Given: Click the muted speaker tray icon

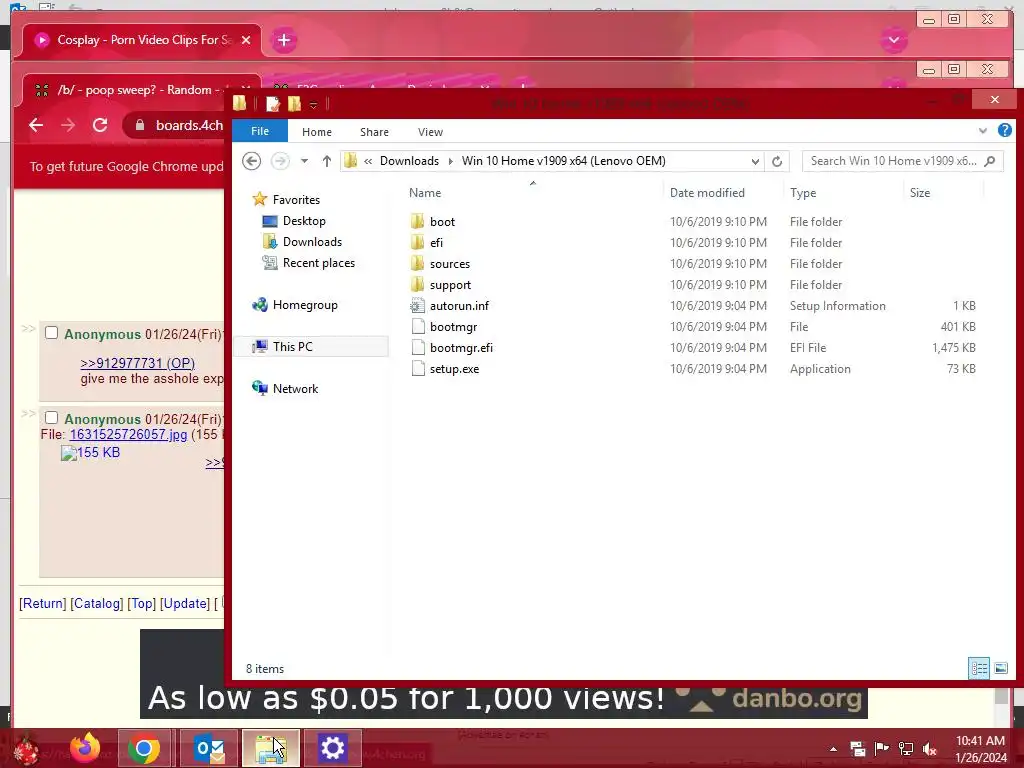Looking at the screenshot, I should pyautogui.click(x=929, y=749).
